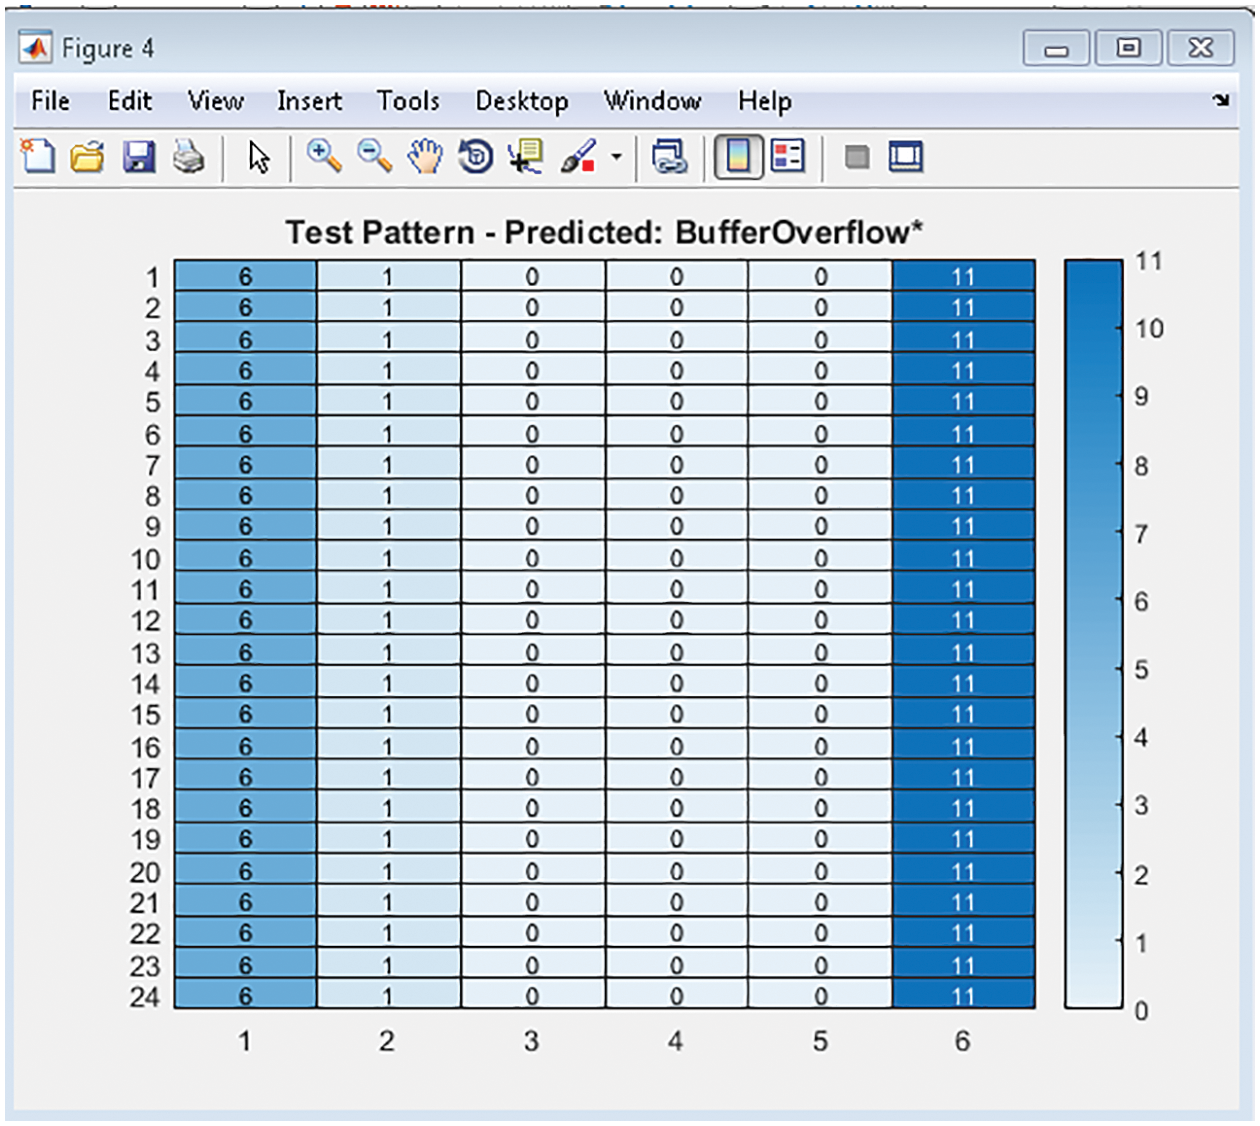Click the Show Plot Tools icon
The width and height of the screenshot is (1260, 1126).
pos(906,157)
